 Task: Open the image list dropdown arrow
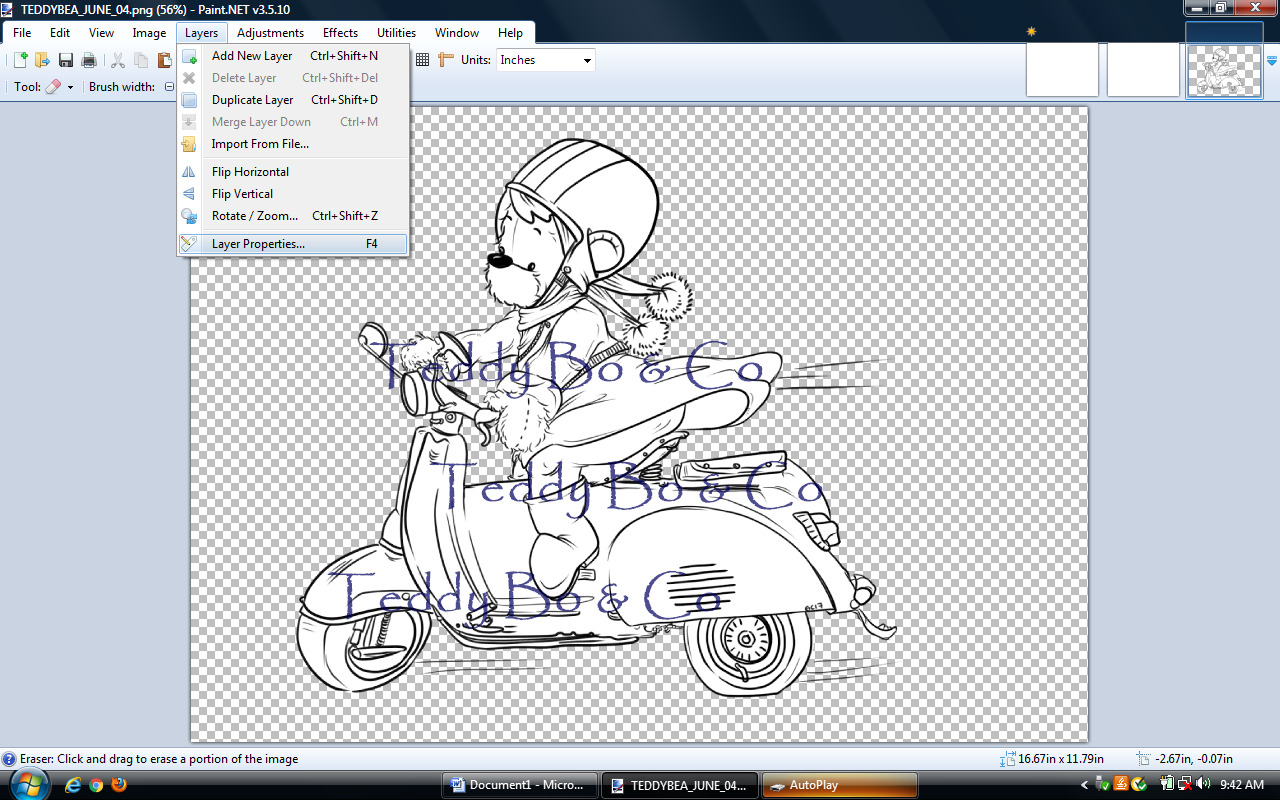1272,60
